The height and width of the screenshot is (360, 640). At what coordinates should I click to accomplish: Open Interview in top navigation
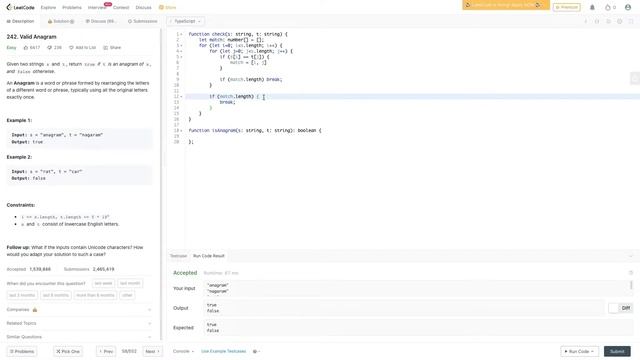point(97,7)
